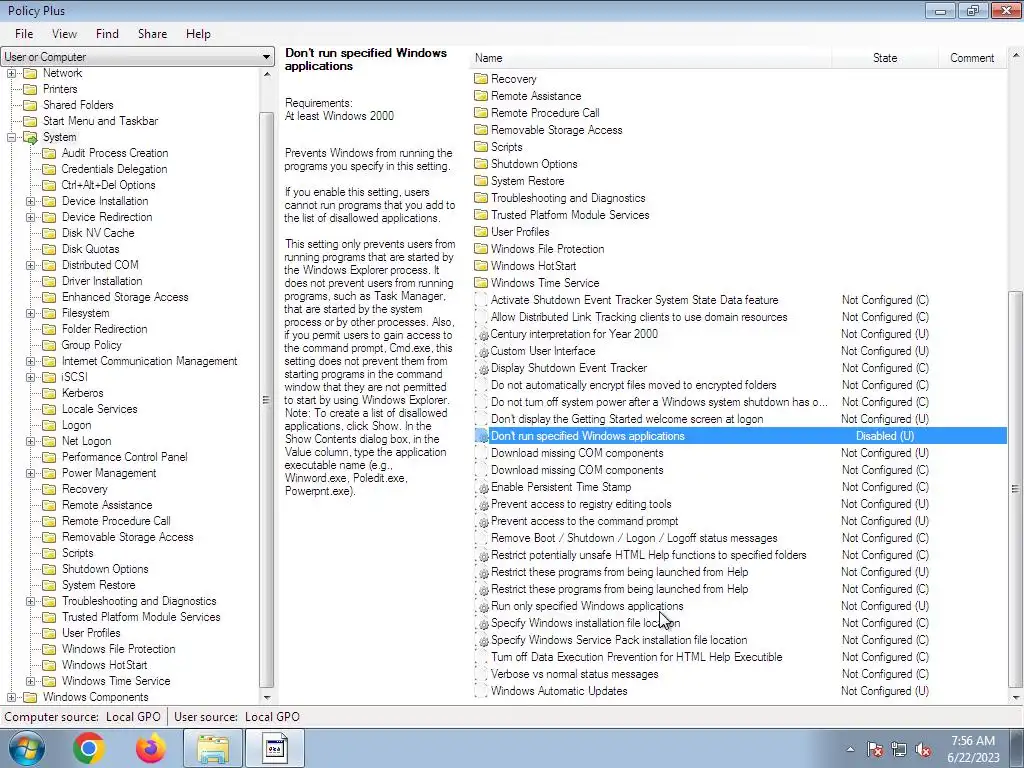Click gear icon of Century interpretation policy
Image resolution: width=1024 pixels, height=768 pixels.
tap(483, 334)
